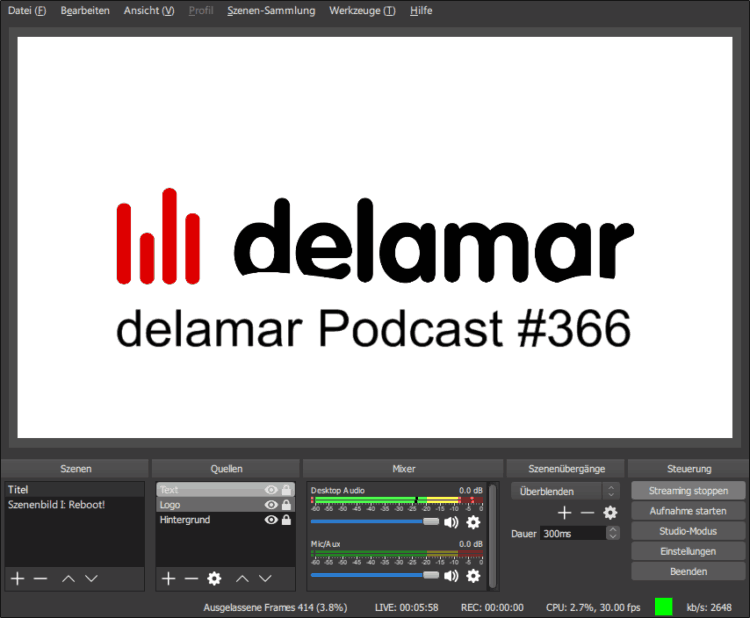Select the Titel scene
Screen dimensions: 750x618
click(75, 489)
